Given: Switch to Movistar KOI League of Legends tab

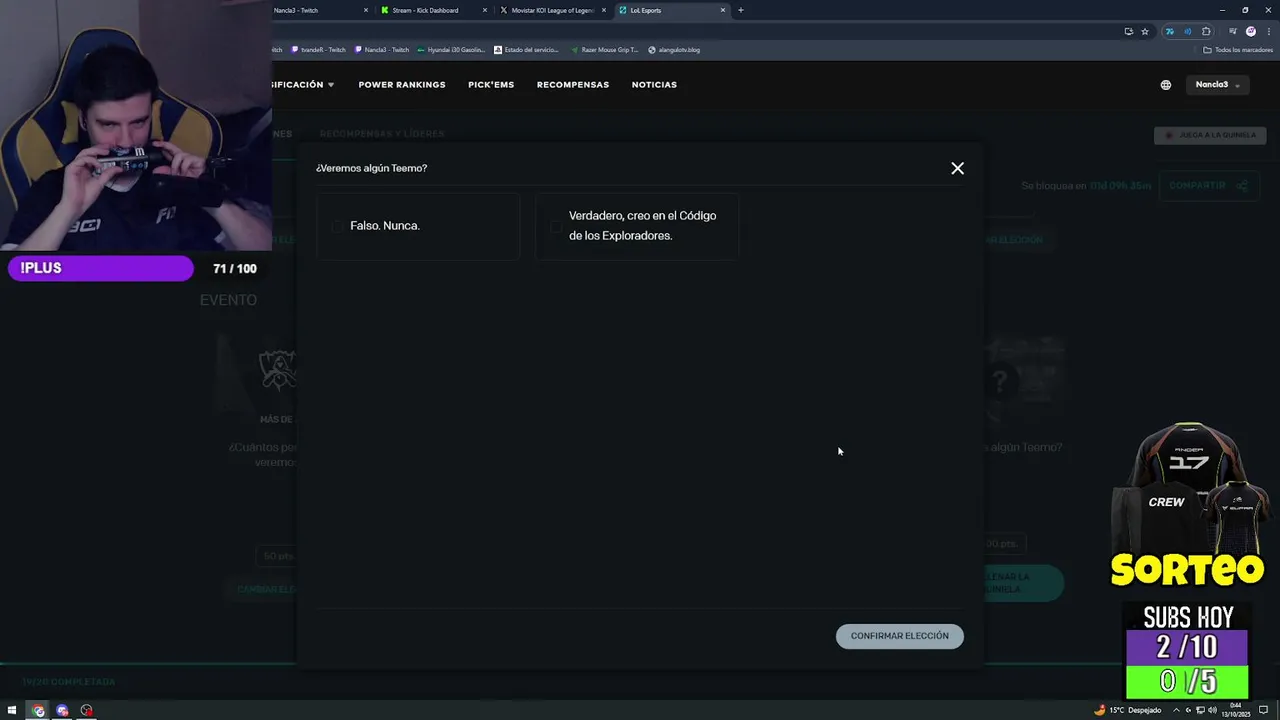Looking at the screenshot, I should coord(552,10).
